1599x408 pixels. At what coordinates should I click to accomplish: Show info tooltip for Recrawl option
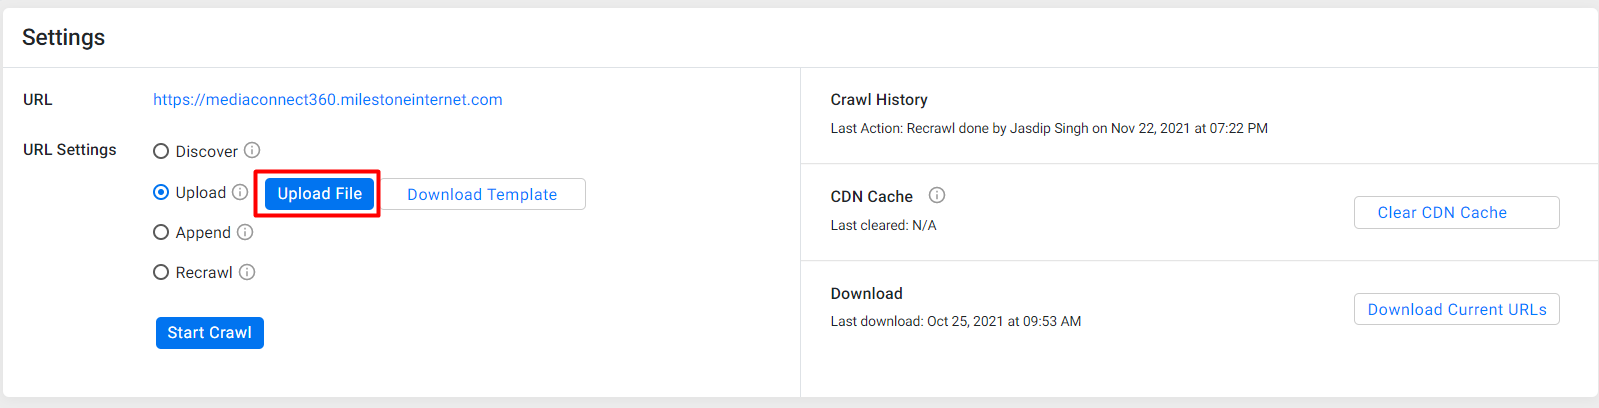point(247,272)
